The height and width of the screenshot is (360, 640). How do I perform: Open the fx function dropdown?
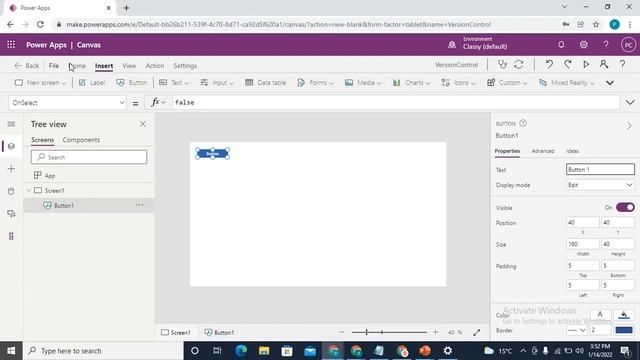(x=158, y=102)
